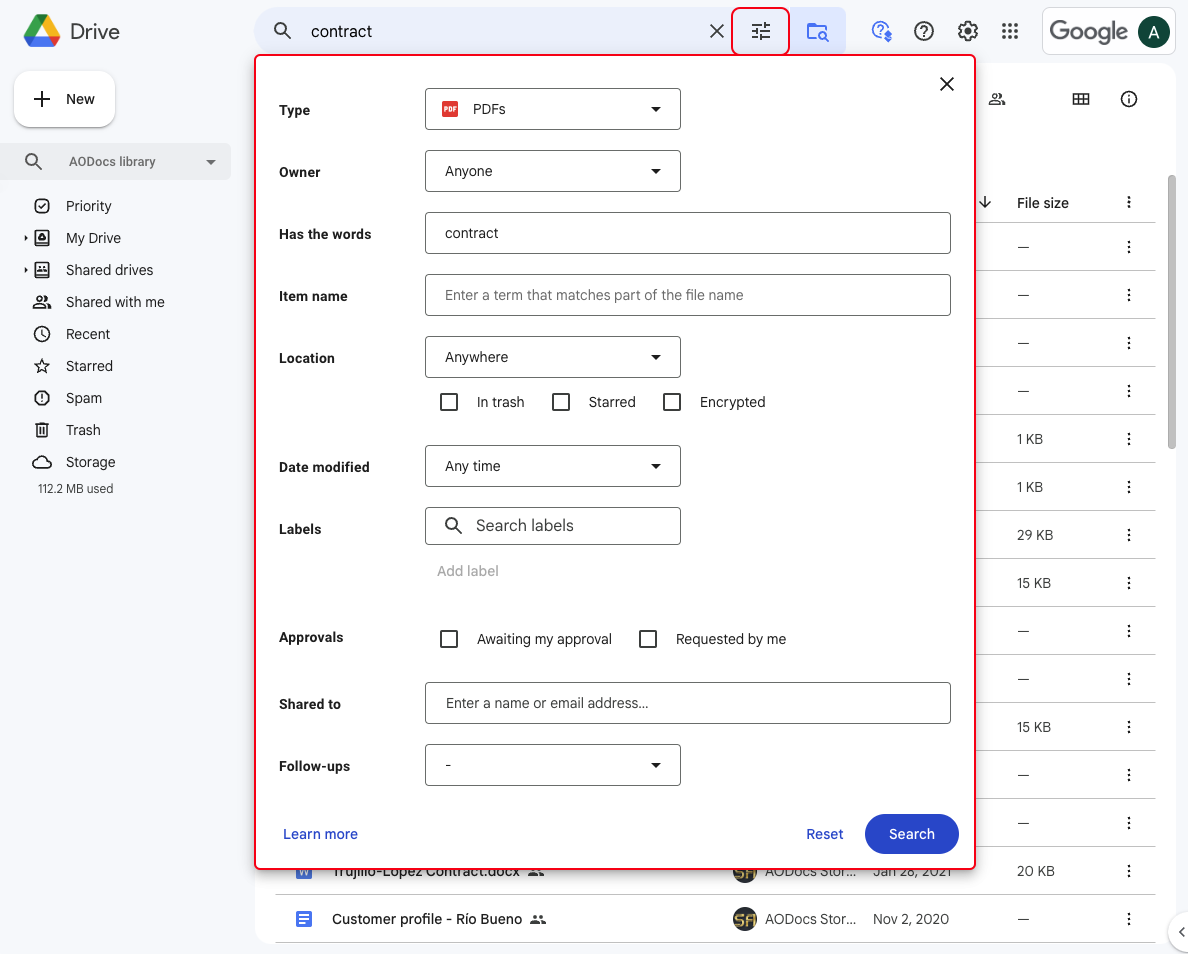The height and width of the screenshot is (954, 1188).
Task: Click the Recent clock icon in sidebar
Action: point(42,334)
